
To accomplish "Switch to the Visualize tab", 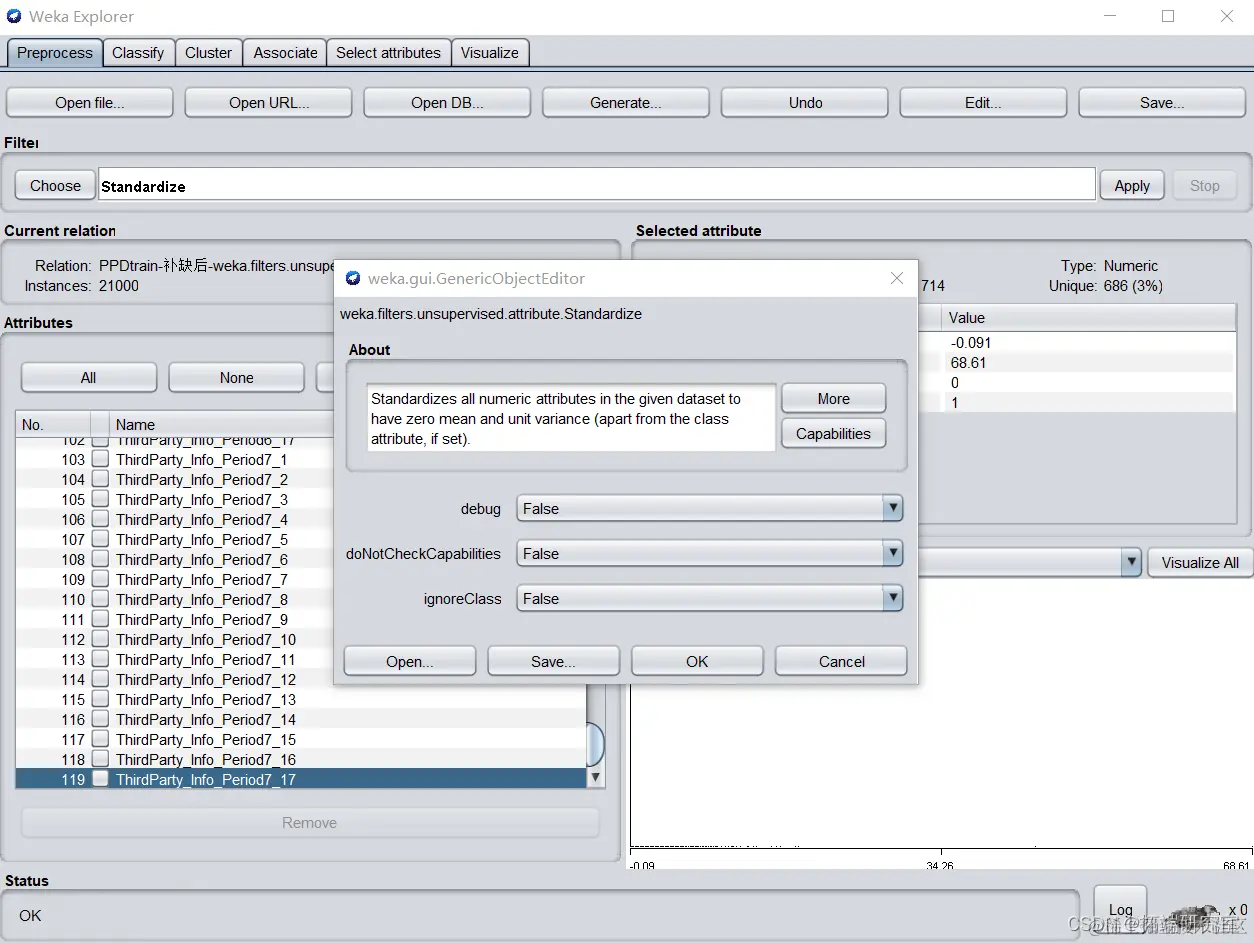I will click(490, 53).
